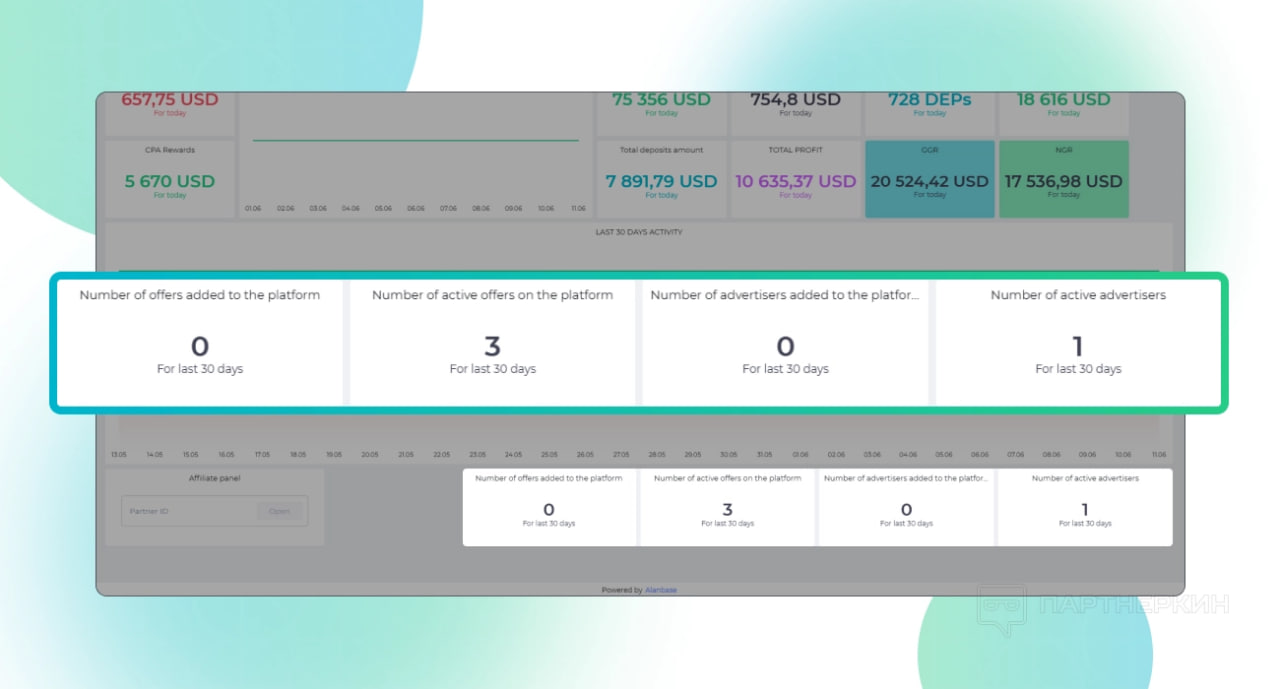The height and width of the screenshot is (689, 1280).
Task: Select enlarged 'Number of offers added' card
Action: click(200, 343)
